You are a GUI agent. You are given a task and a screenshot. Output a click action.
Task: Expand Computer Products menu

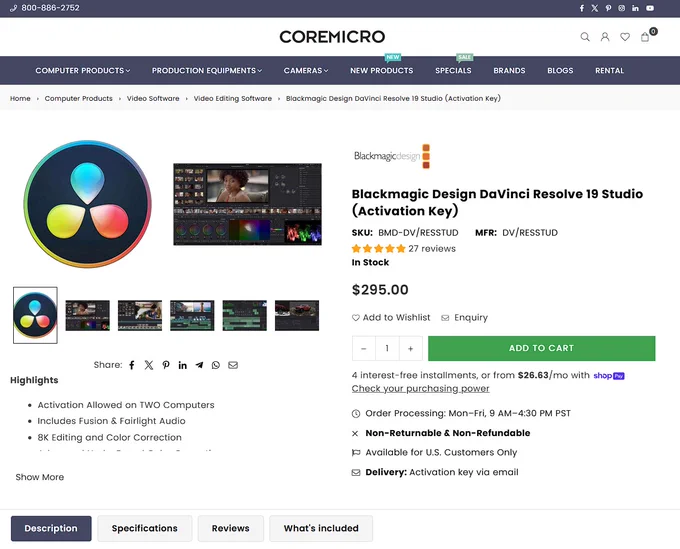coord(83,70)
